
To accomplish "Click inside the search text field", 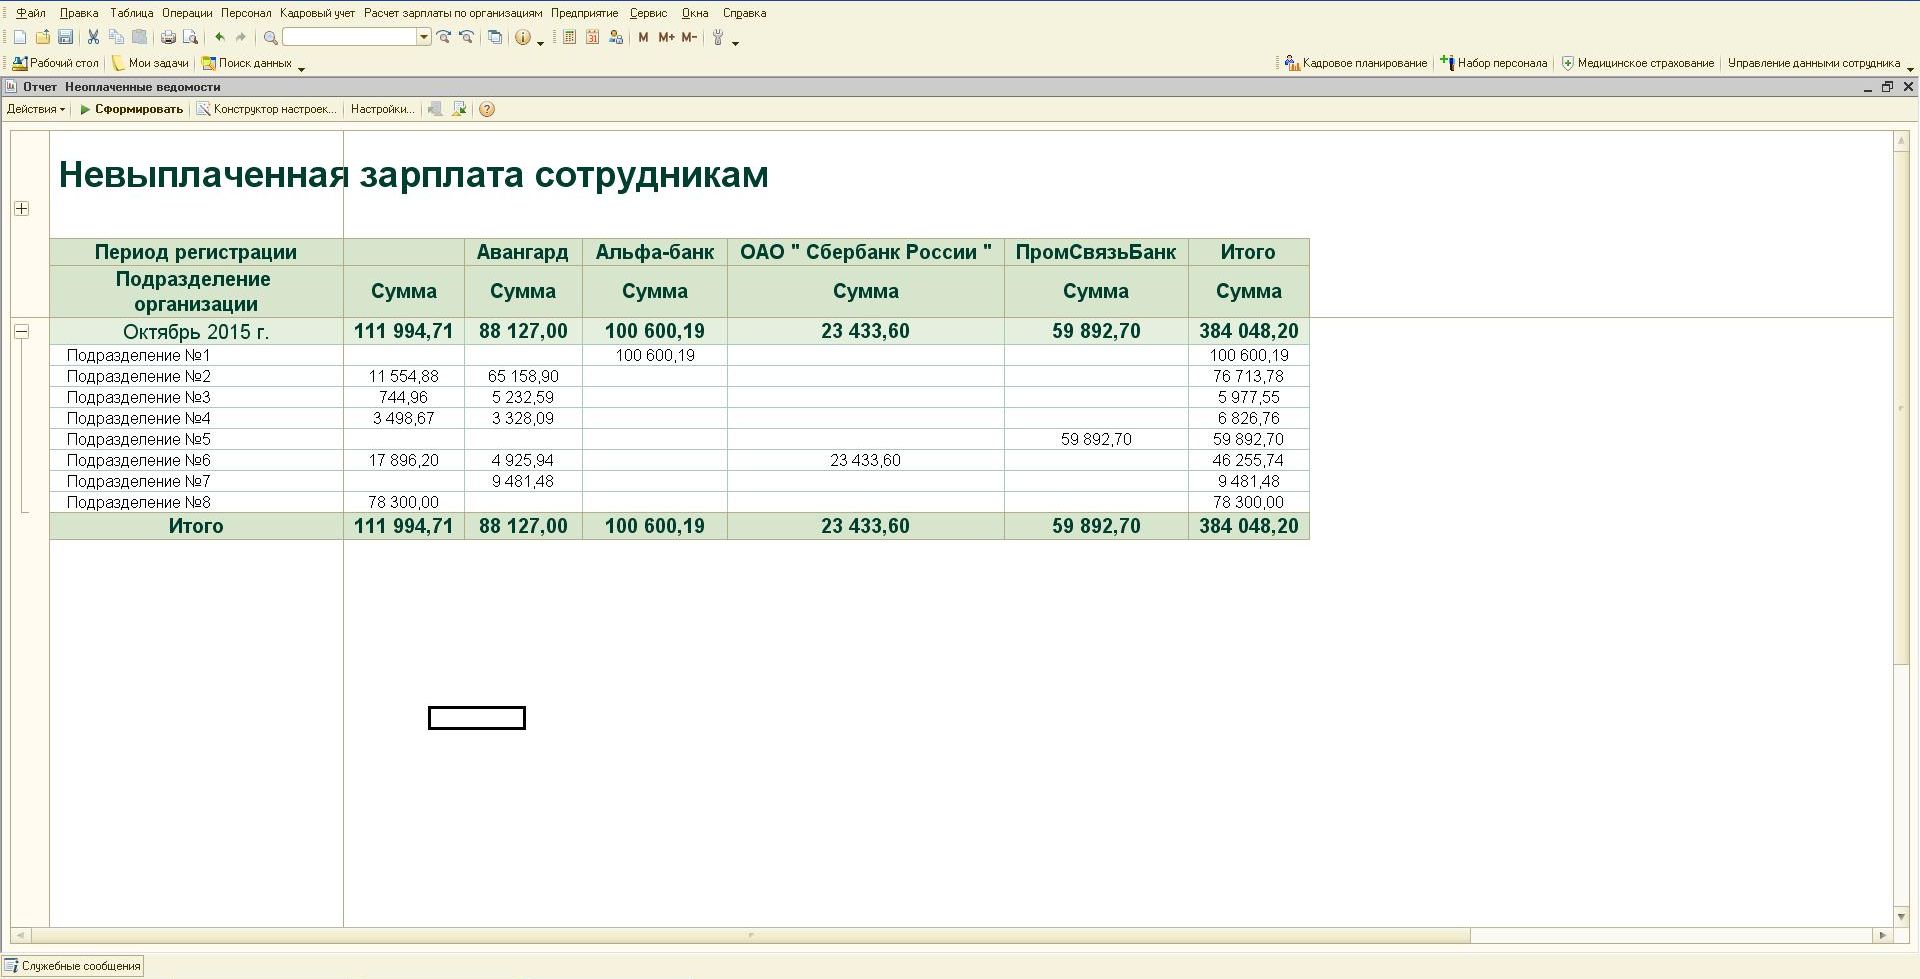I will click(x=350, y=38).
